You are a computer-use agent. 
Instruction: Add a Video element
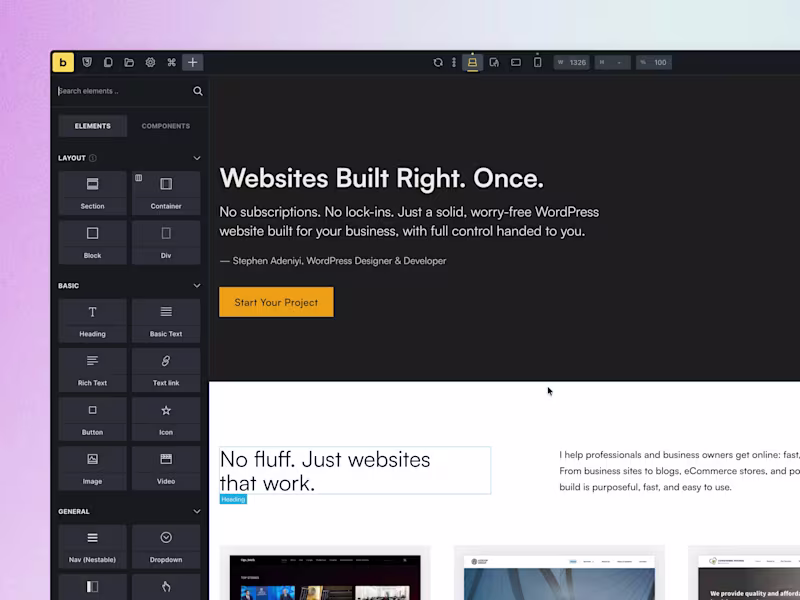[166, 468]
